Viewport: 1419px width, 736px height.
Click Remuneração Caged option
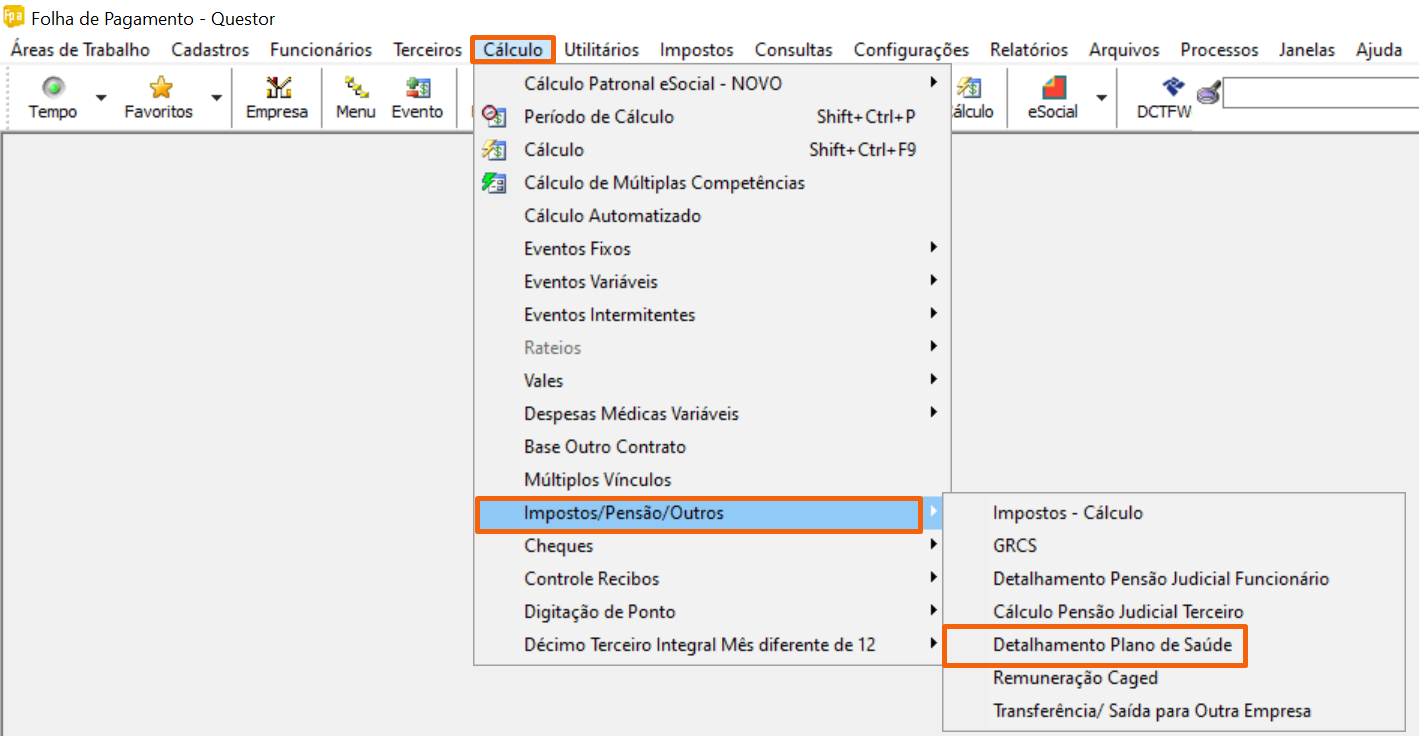pos(1075,678)
